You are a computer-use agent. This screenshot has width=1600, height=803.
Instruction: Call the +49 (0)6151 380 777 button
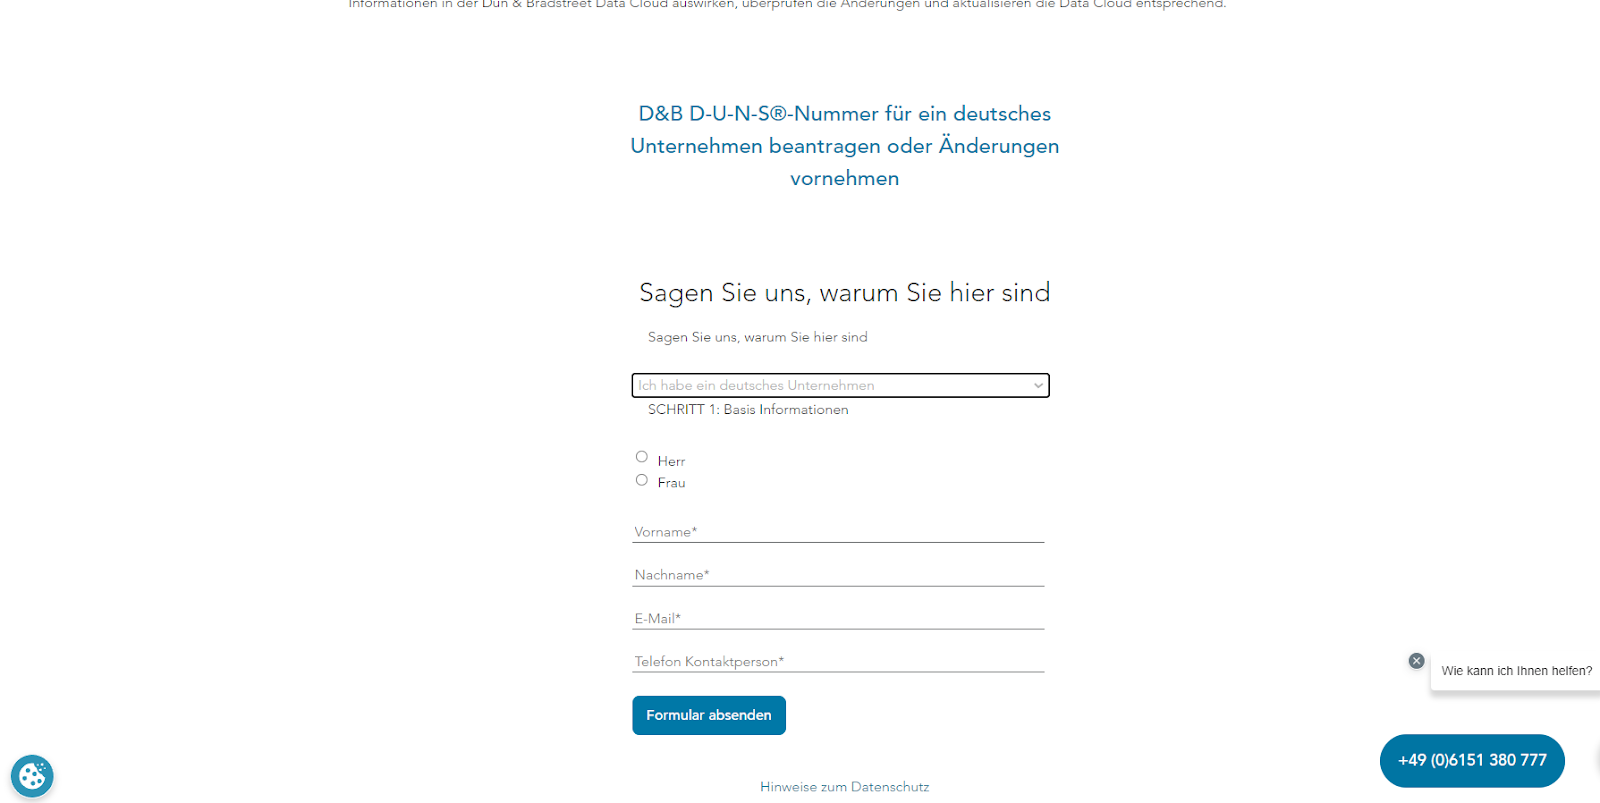pyautogui.click(x=1472, y=761)
